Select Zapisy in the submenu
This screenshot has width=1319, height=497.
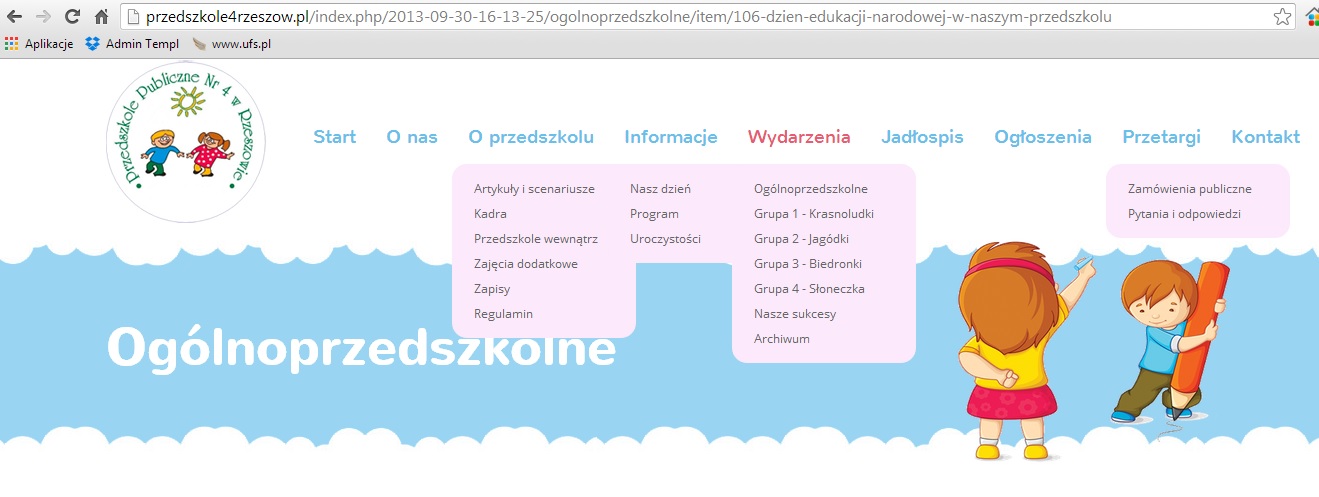pos(492,289)
